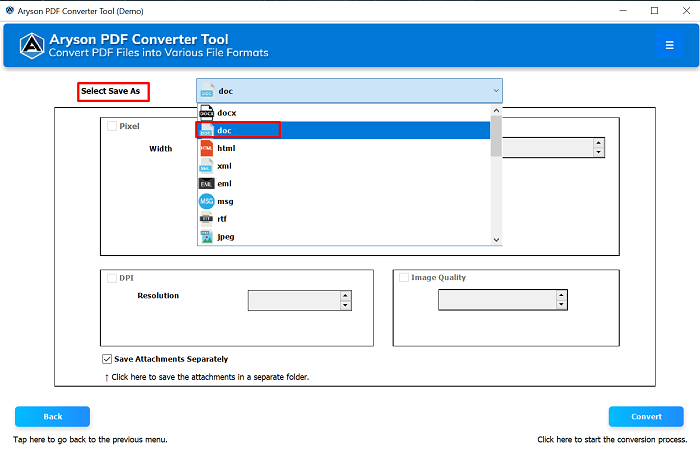Click the Back button
700x451 pixels.
tap(53, 417)
